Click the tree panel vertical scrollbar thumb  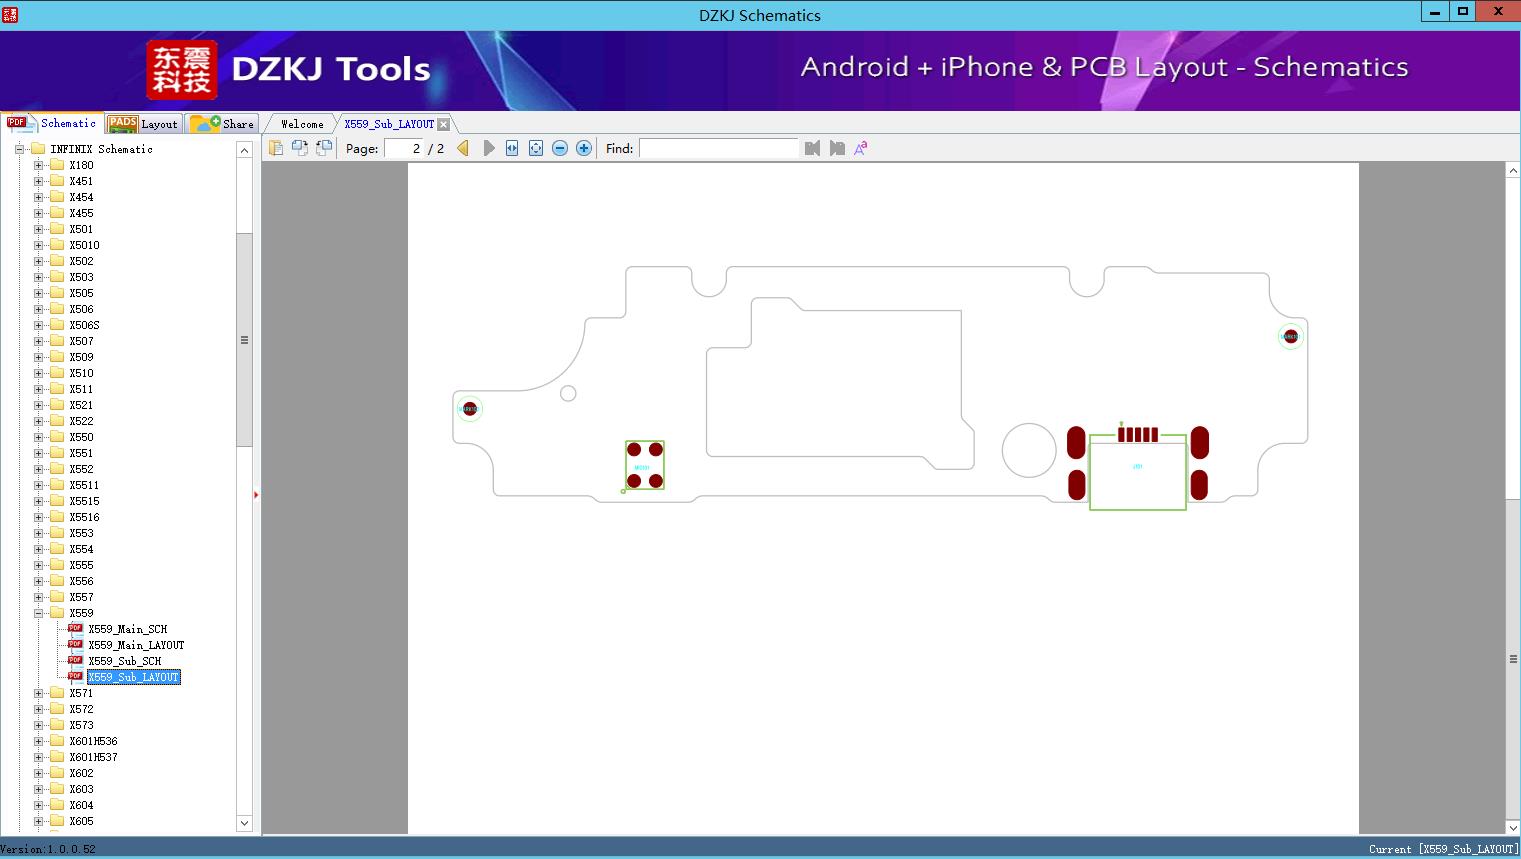[x=244, y=340]
